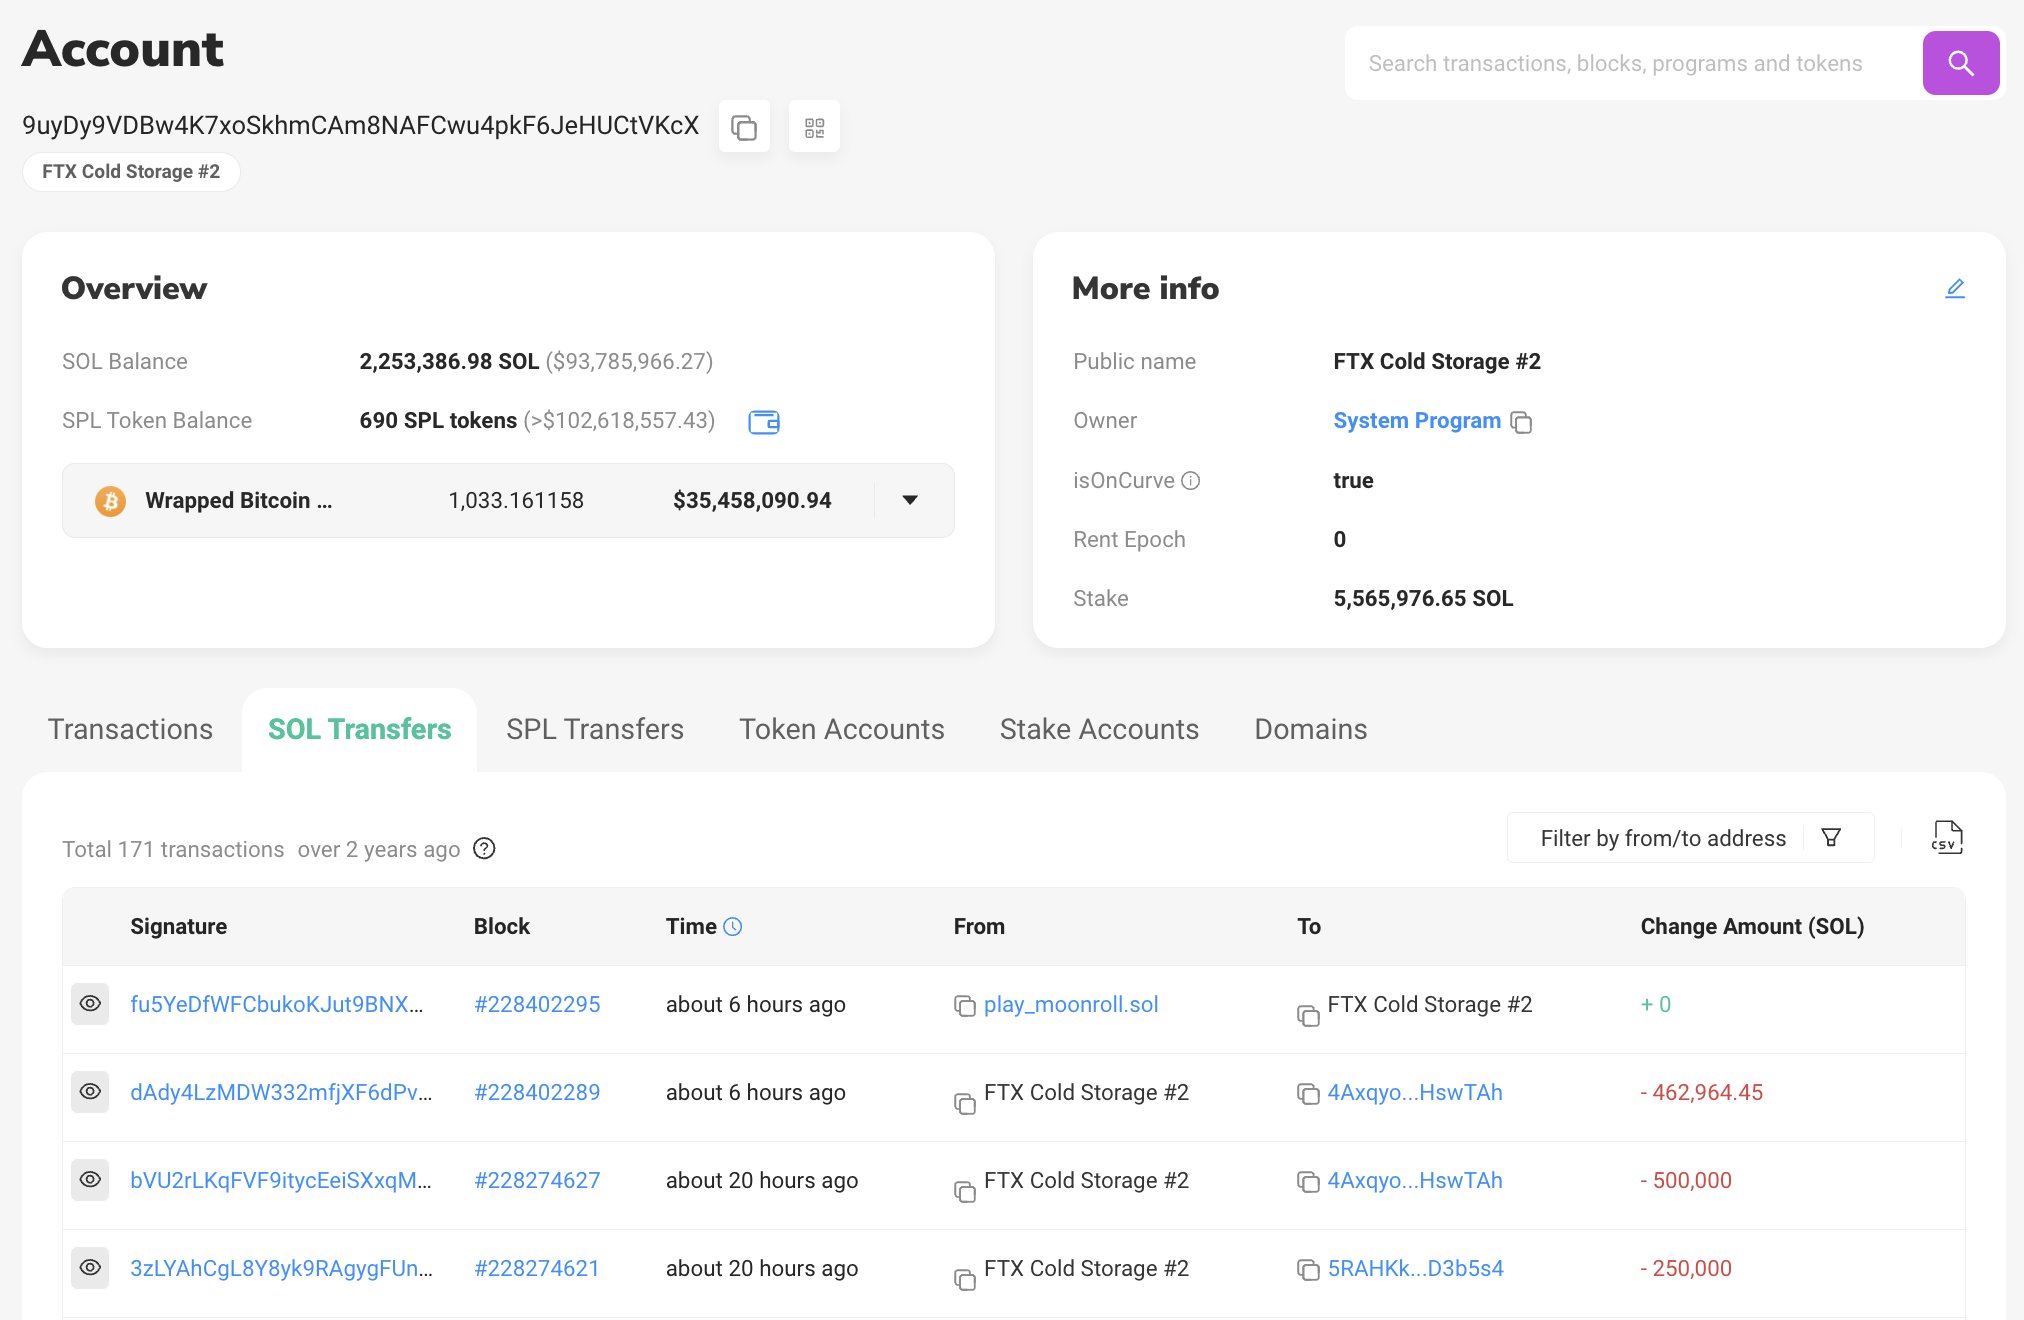The width and height of the screenshot is (2024, 1320).
Task: Open the SPL token wallet icon
Action: [764, 421]
